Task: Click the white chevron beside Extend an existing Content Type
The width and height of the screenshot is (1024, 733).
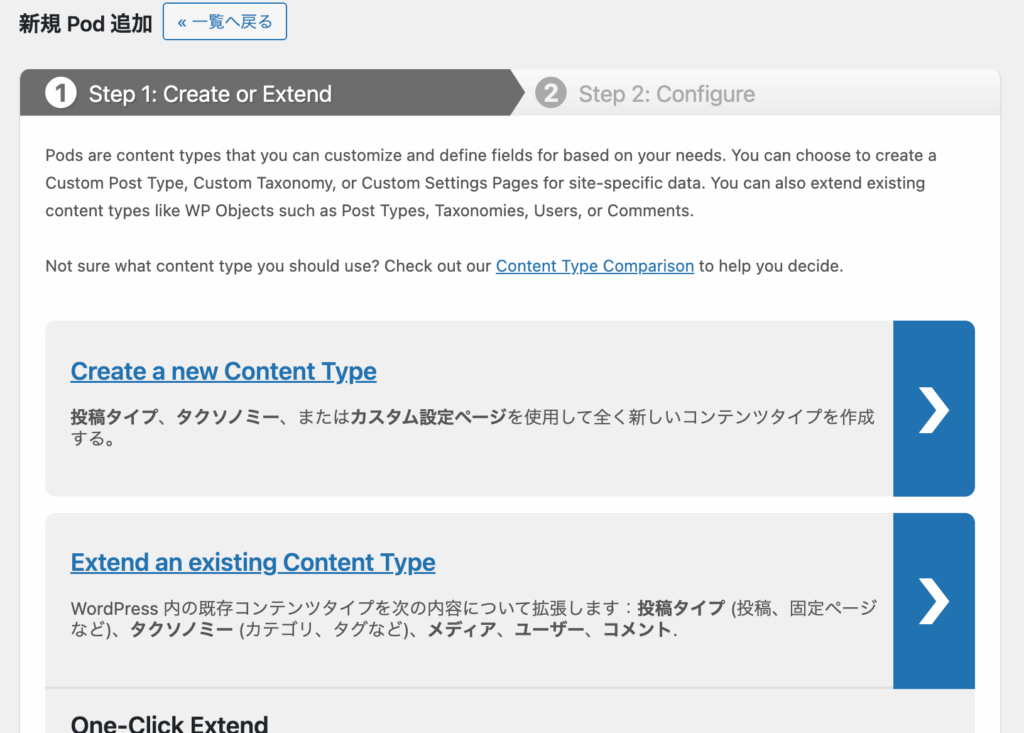Action: click(x=933, y=601)
